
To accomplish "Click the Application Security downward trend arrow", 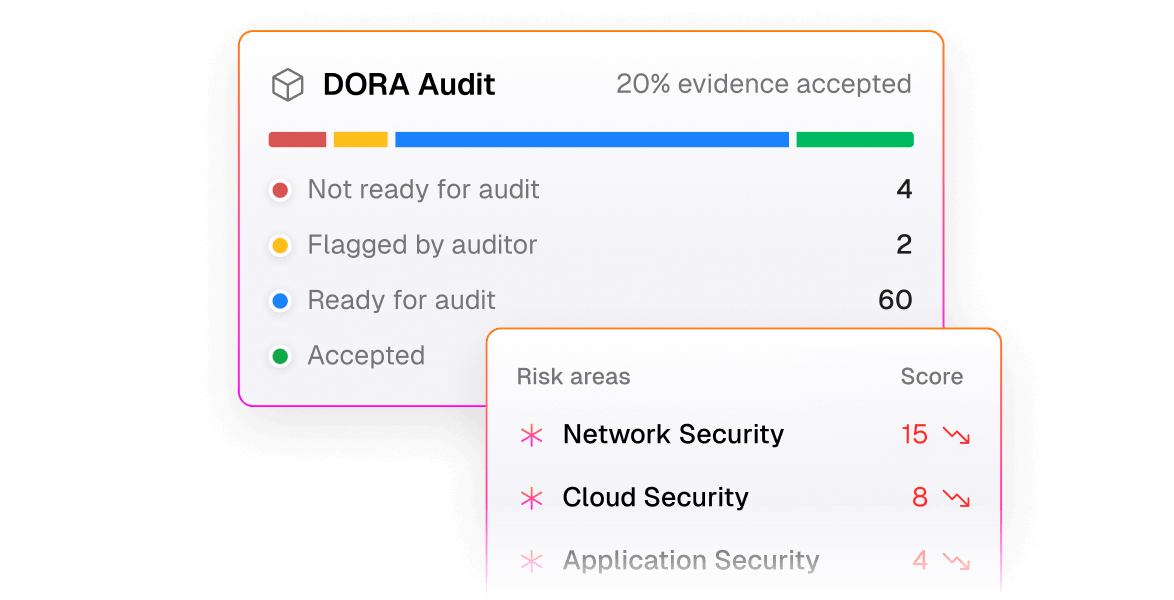I will point(956,560).
